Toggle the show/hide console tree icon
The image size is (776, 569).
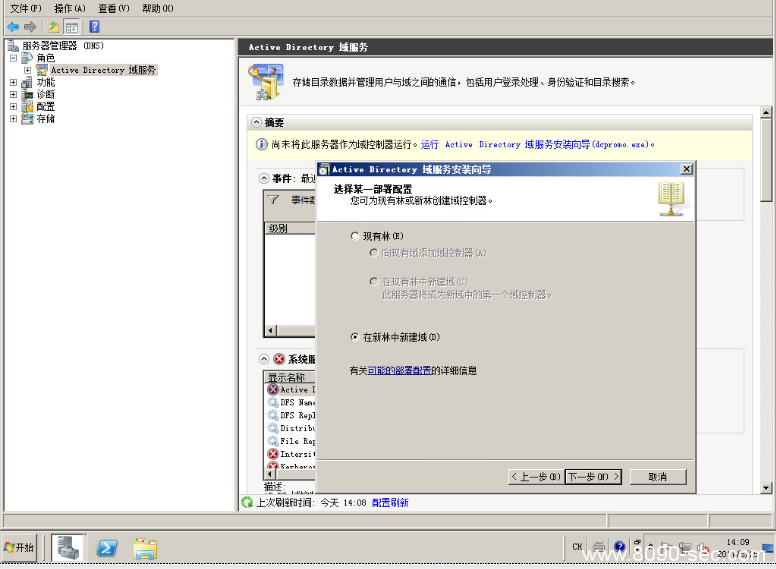click(x=72, y=27)
